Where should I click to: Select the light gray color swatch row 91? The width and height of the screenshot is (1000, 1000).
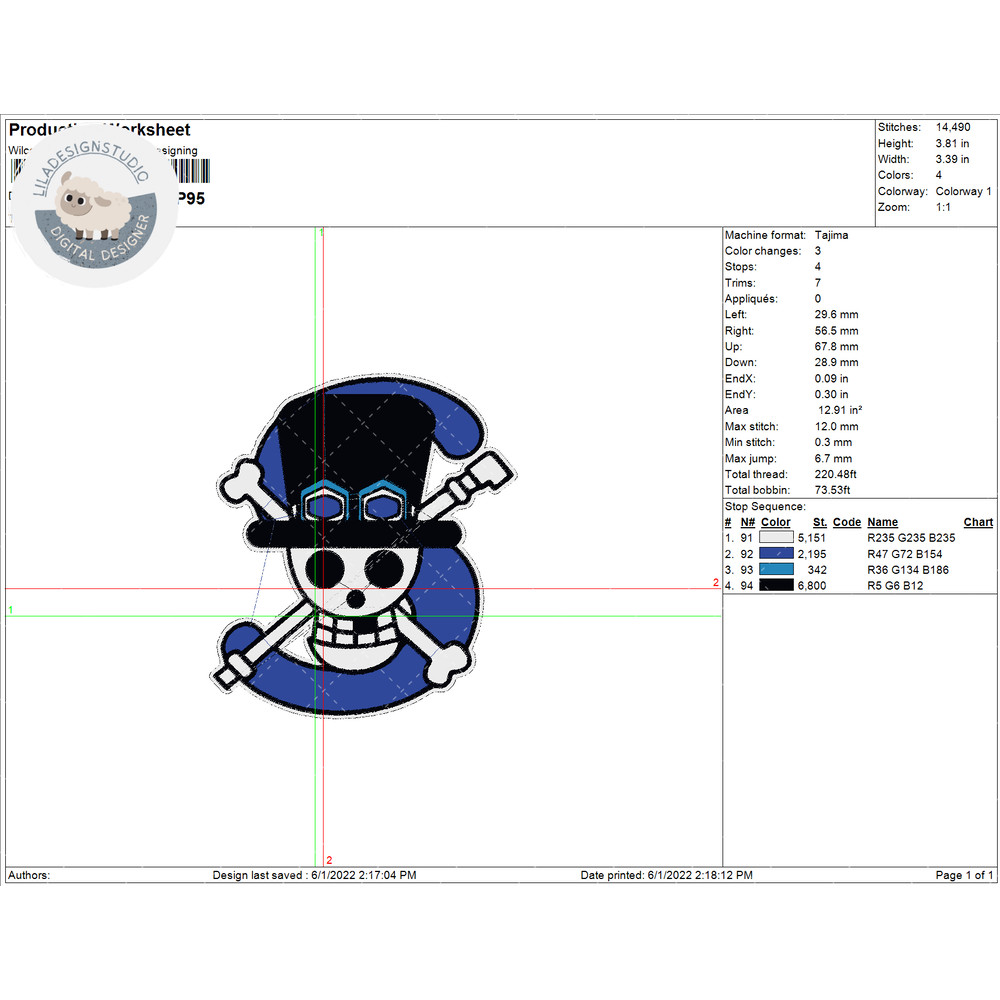click(776, 538)
